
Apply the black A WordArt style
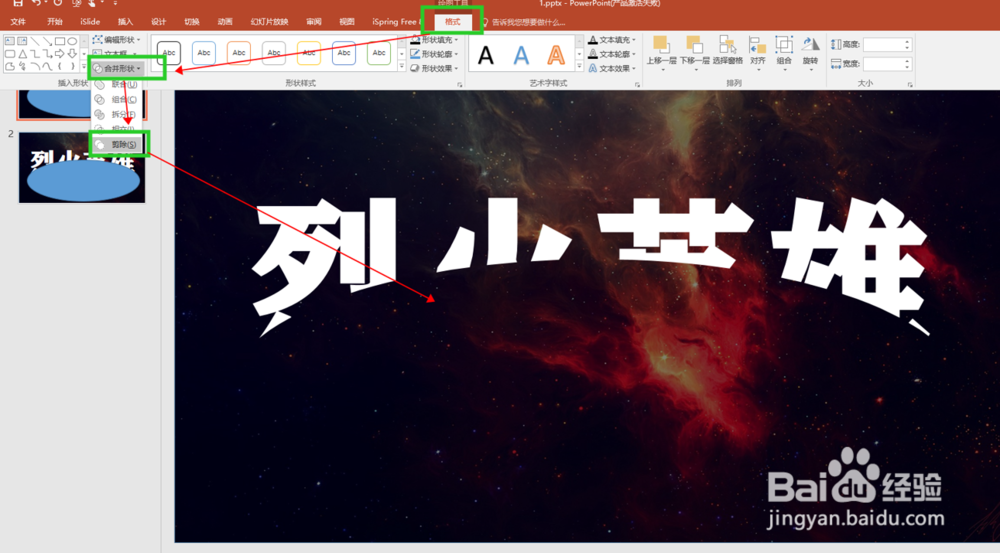(486, 55)
